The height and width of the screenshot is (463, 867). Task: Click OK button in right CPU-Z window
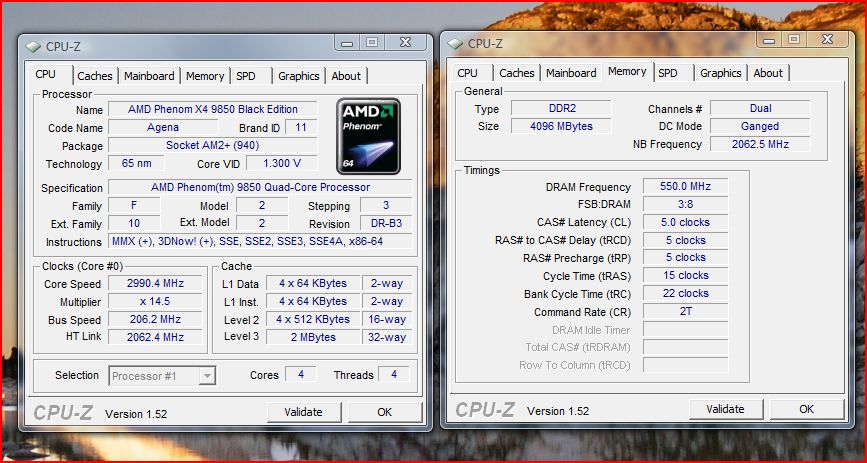[x=807, y=409]
